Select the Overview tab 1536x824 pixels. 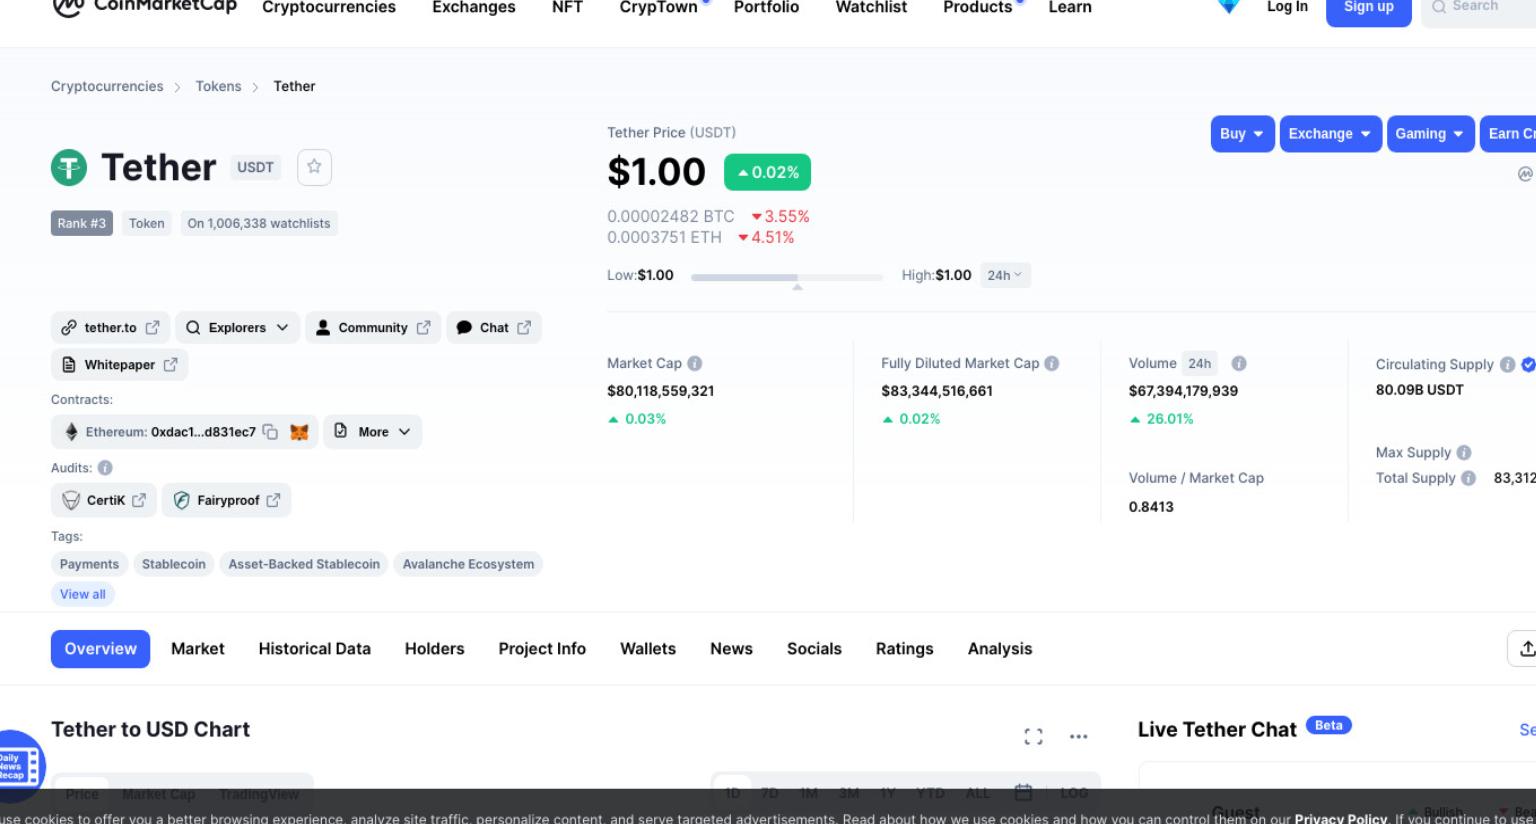(x=100, y=648)
